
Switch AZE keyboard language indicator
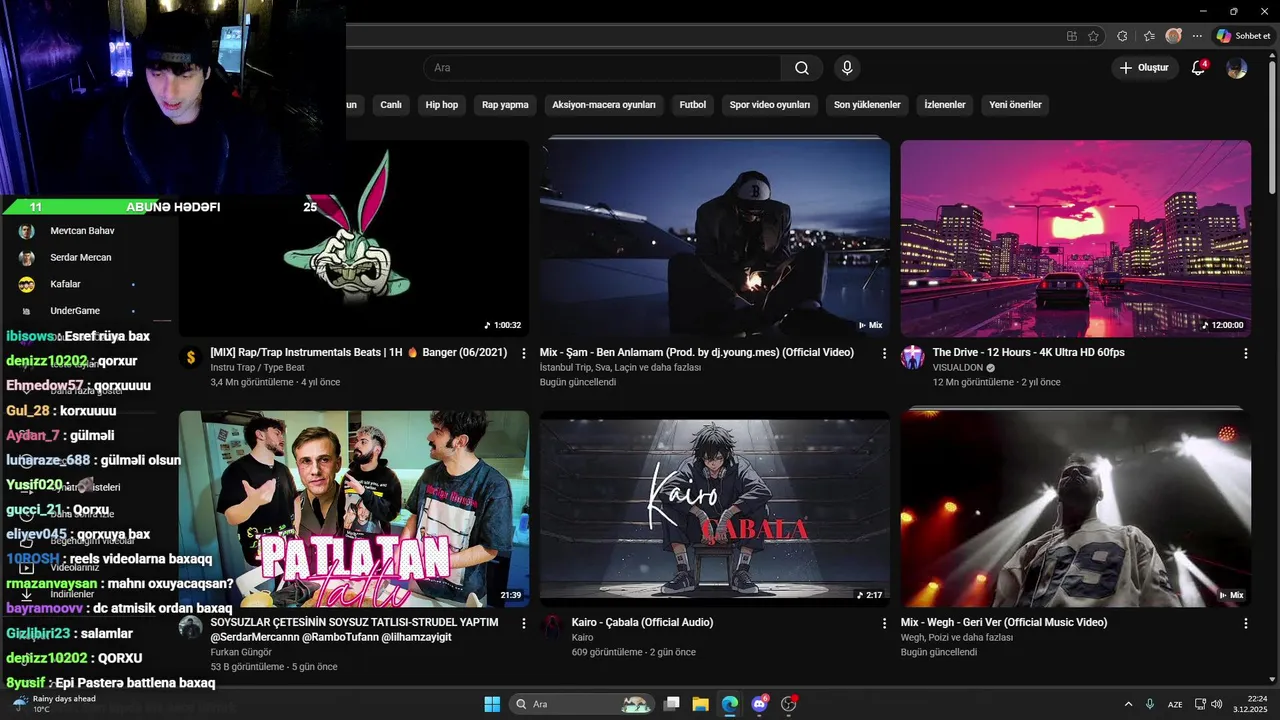(1176, 704)
